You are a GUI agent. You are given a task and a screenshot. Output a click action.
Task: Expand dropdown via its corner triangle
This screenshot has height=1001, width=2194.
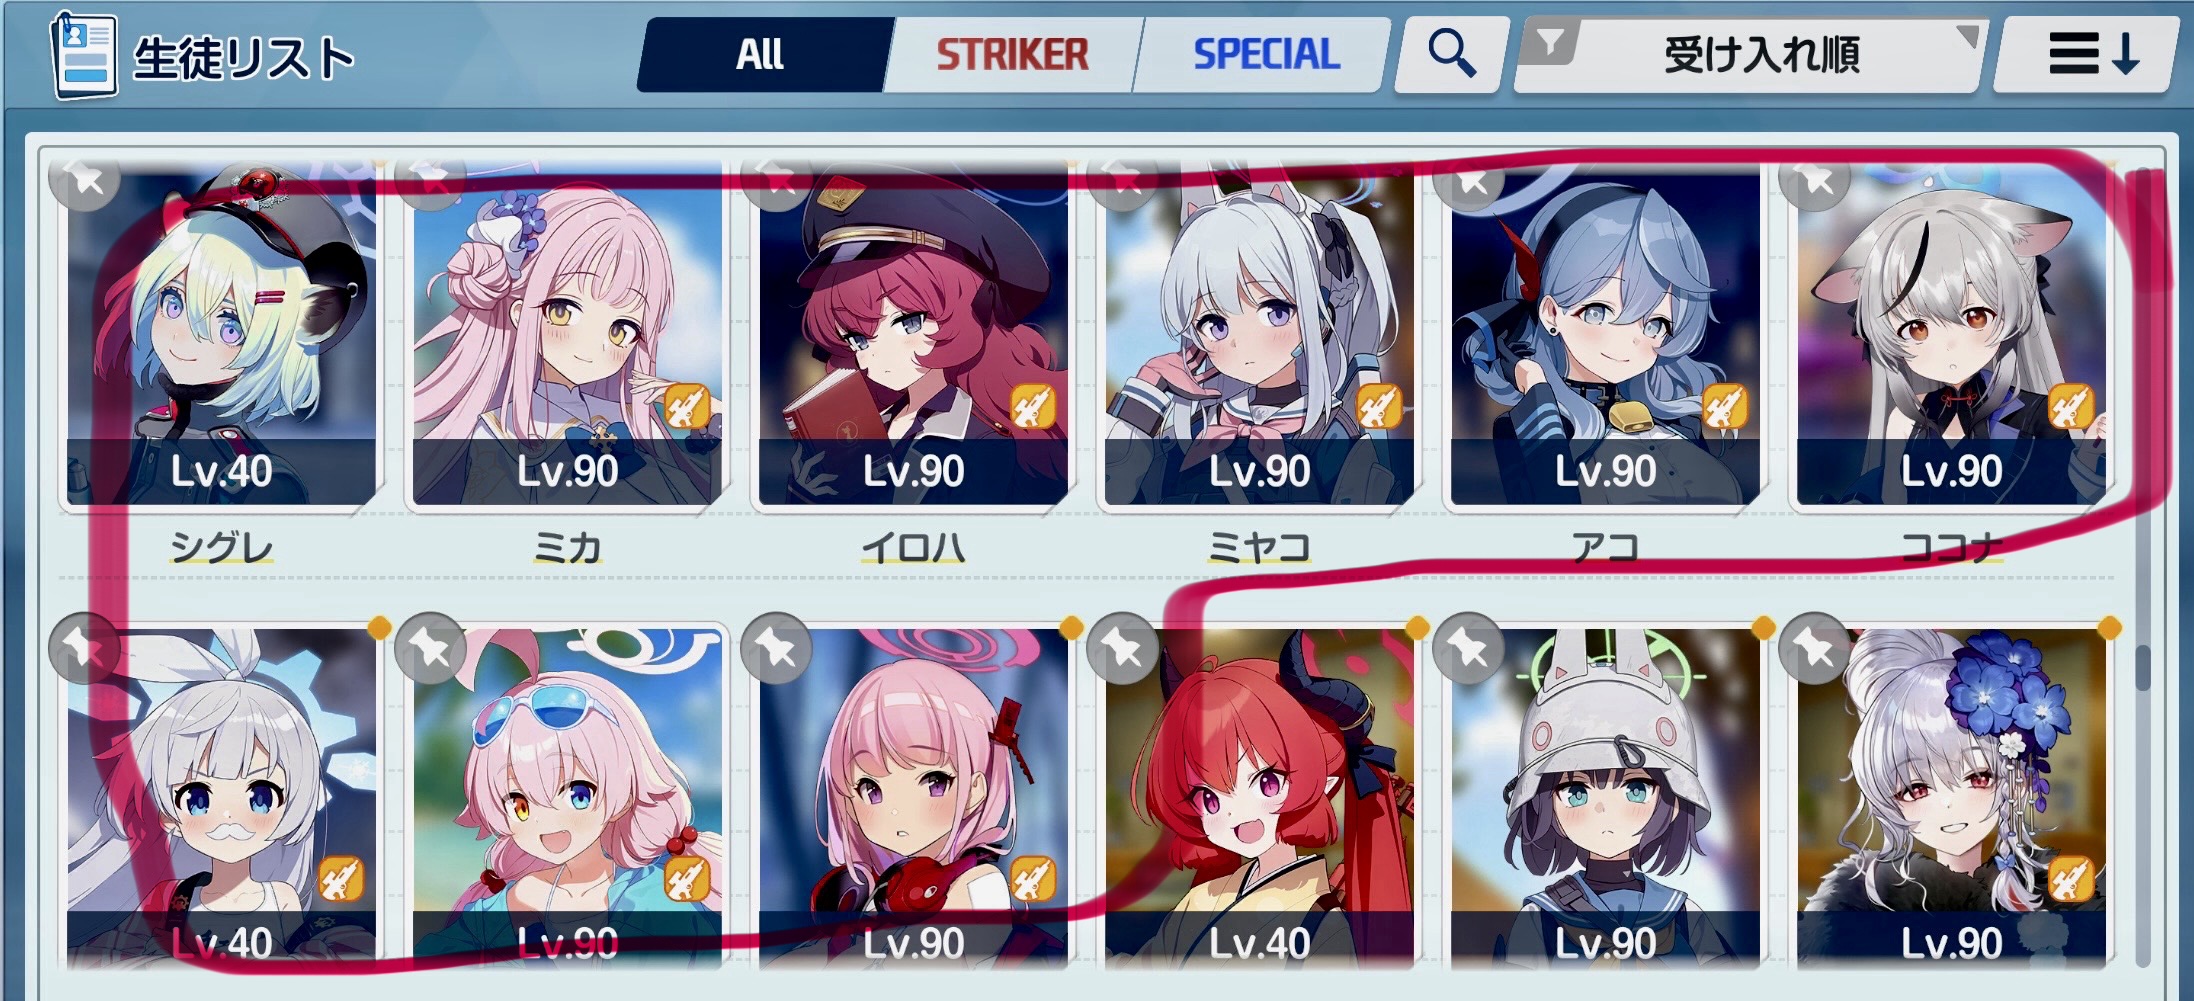1966,36
